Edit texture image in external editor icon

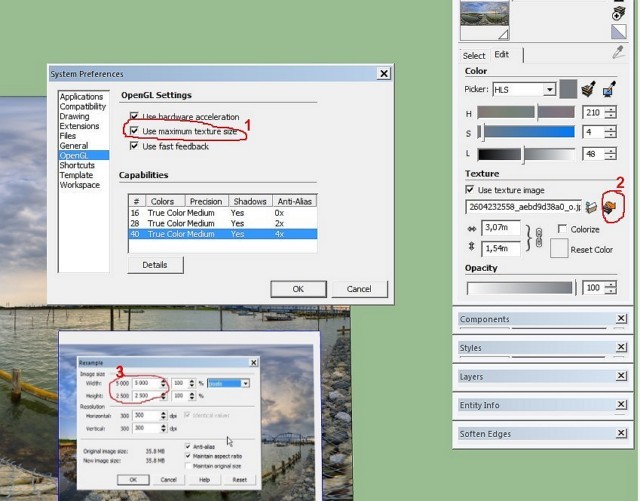tap(609, 207)
